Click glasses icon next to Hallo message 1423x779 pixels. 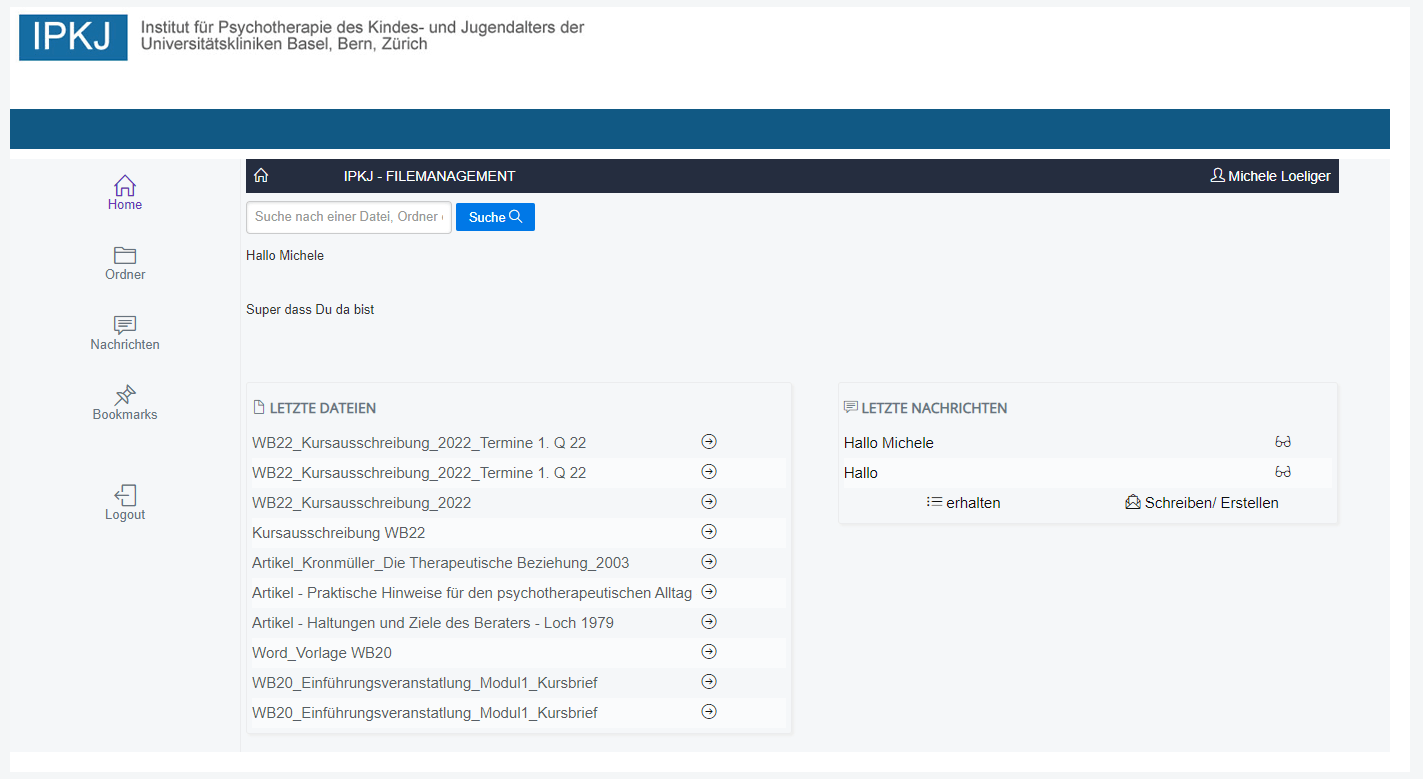point(1283,472)
